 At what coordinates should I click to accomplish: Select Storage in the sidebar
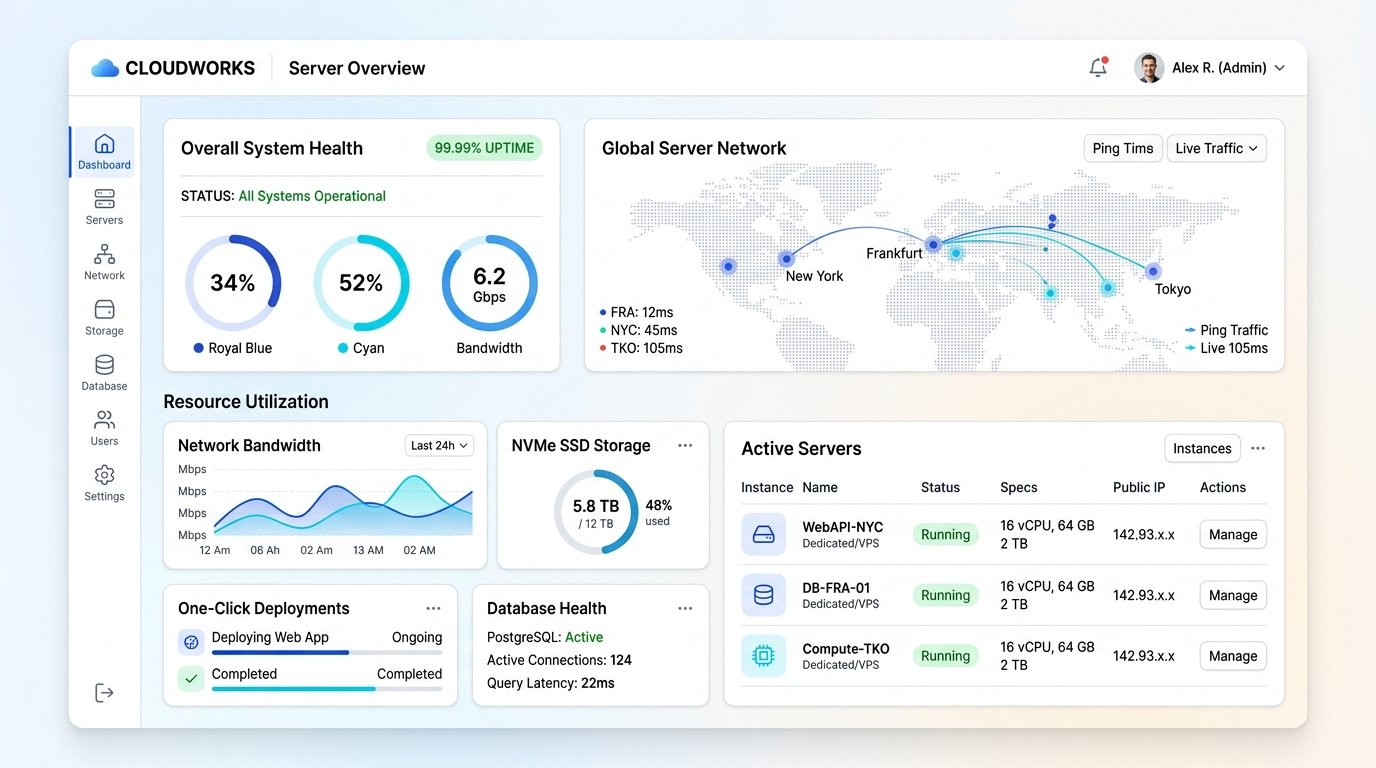104,317
